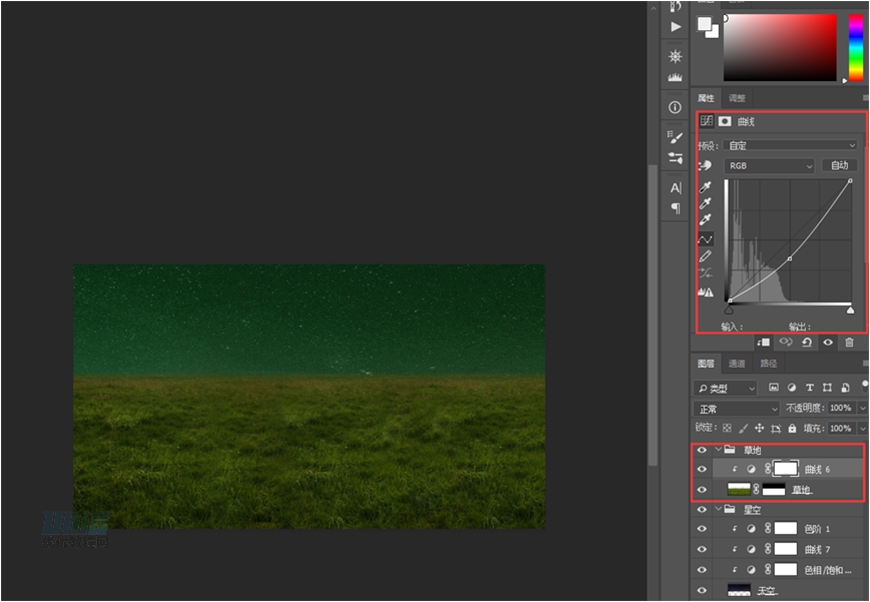Image resolution: width=870 pixels, height=602 pixels.
Task: Lock transparent pixels icon
Action: [x=727, y=428]
